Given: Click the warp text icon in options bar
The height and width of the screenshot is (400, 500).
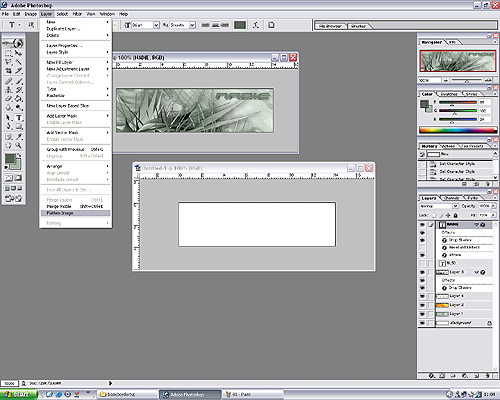Looking at the screenshot, I should coord(256,25).
